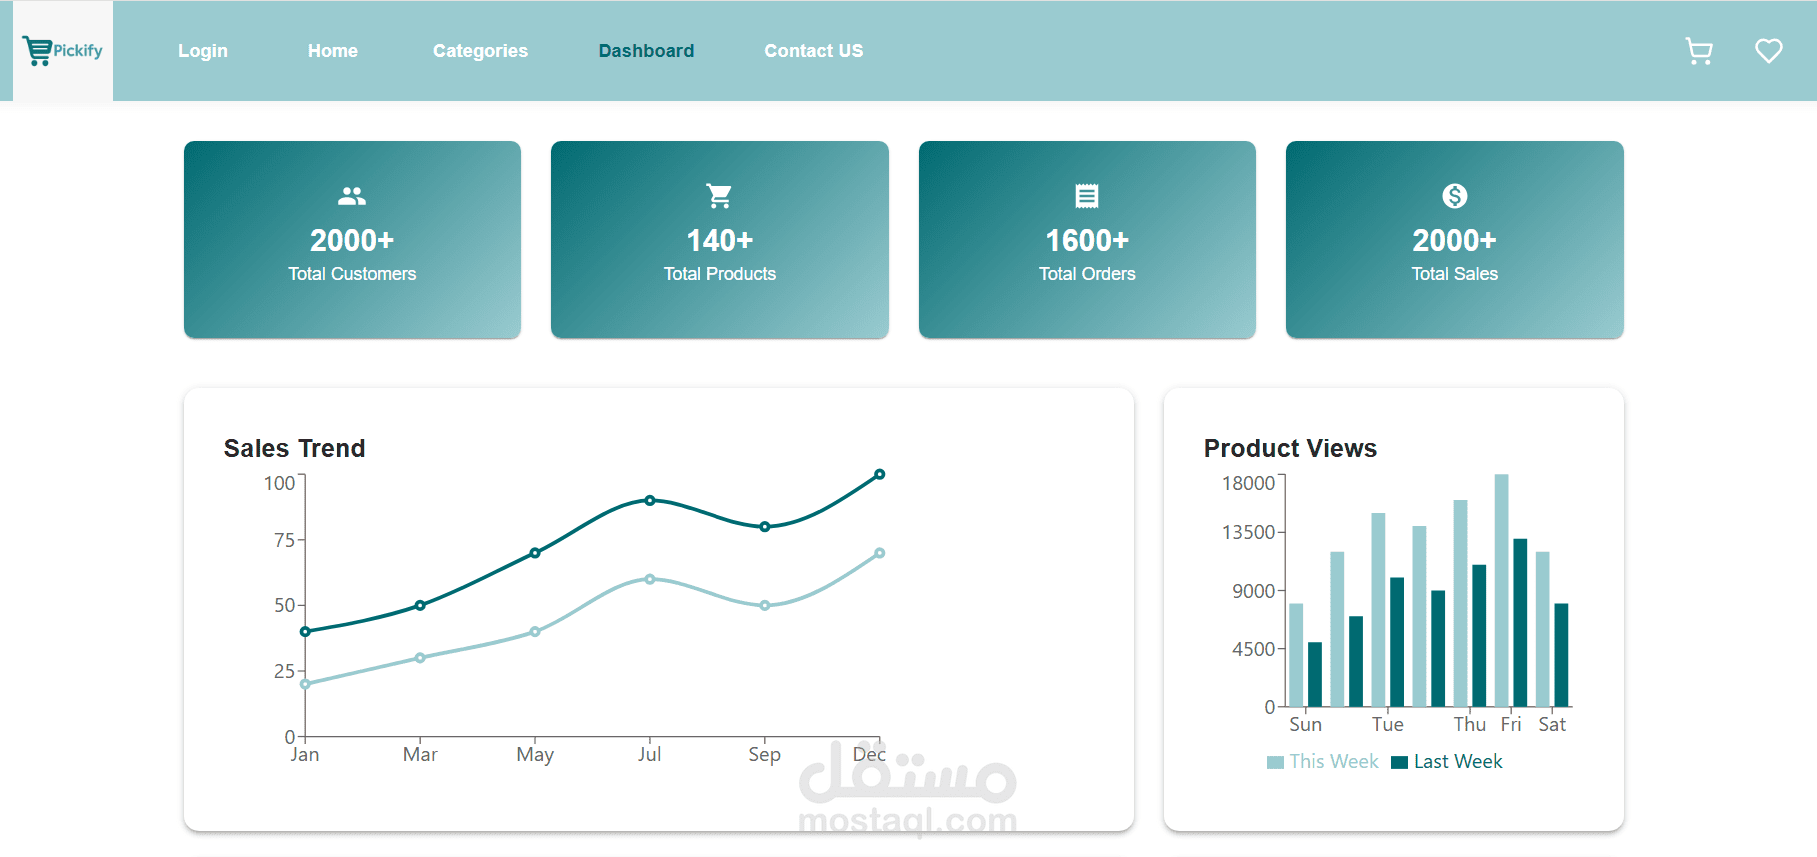Screen dimensions: 1817x857
Task: Open the Contact US page
Action: (814, 51)
